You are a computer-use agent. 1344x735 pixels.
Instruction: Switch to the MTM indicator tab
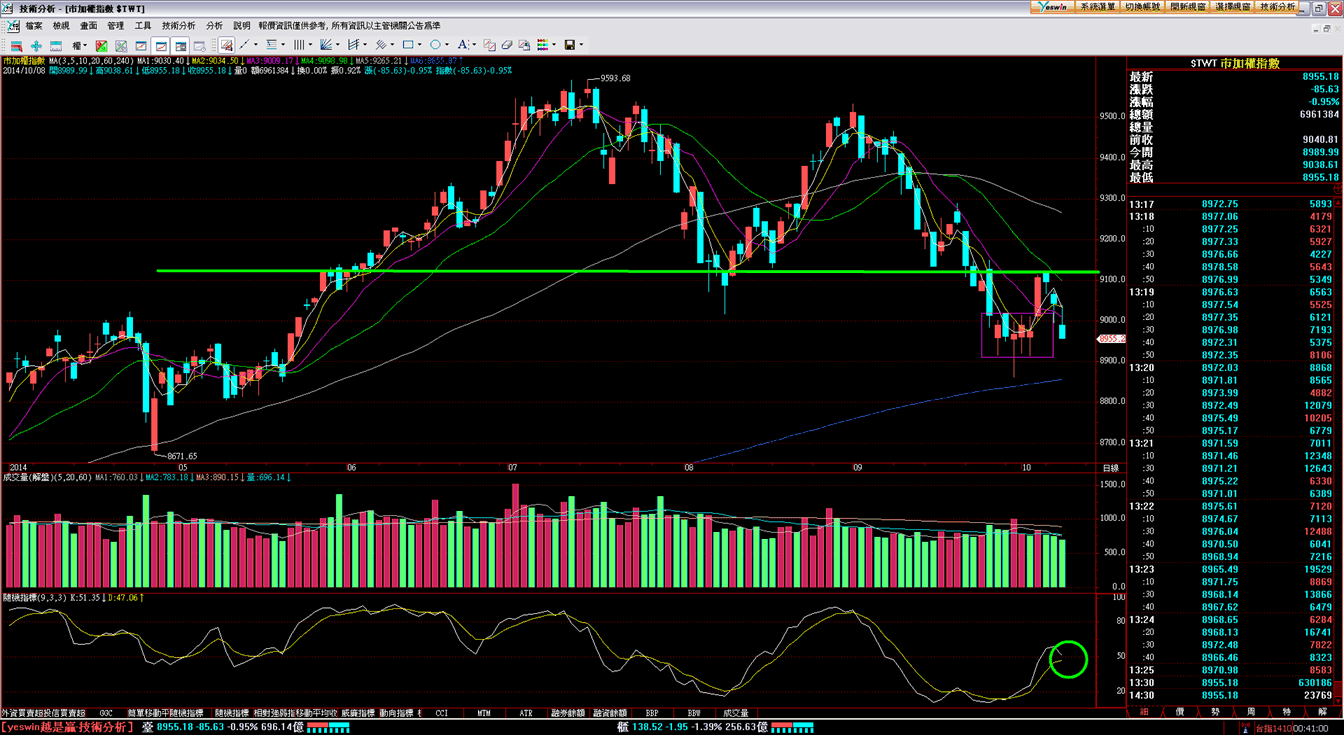pyautogui.click(x=484, y=713)
